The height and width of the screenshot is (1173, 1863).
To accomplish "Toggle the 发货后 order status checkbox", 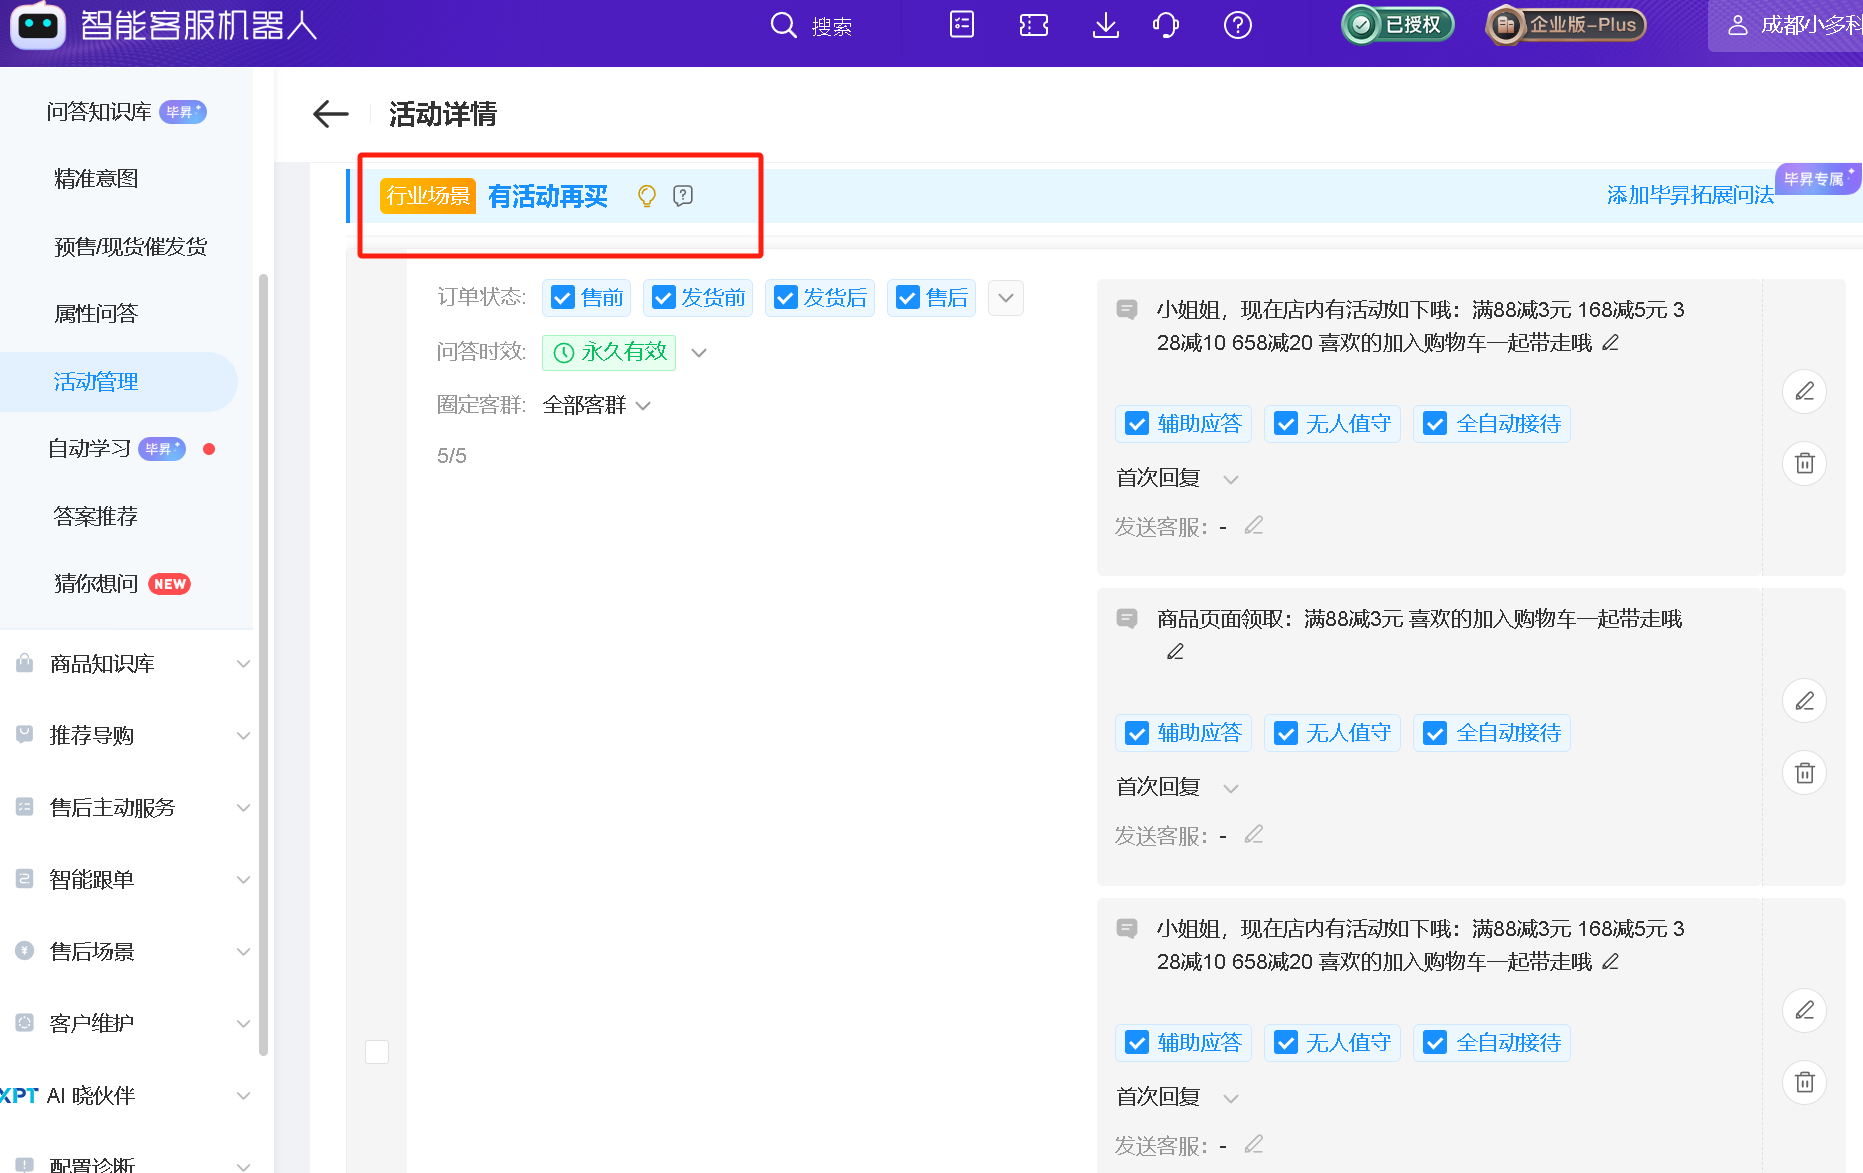I will 786,298.
